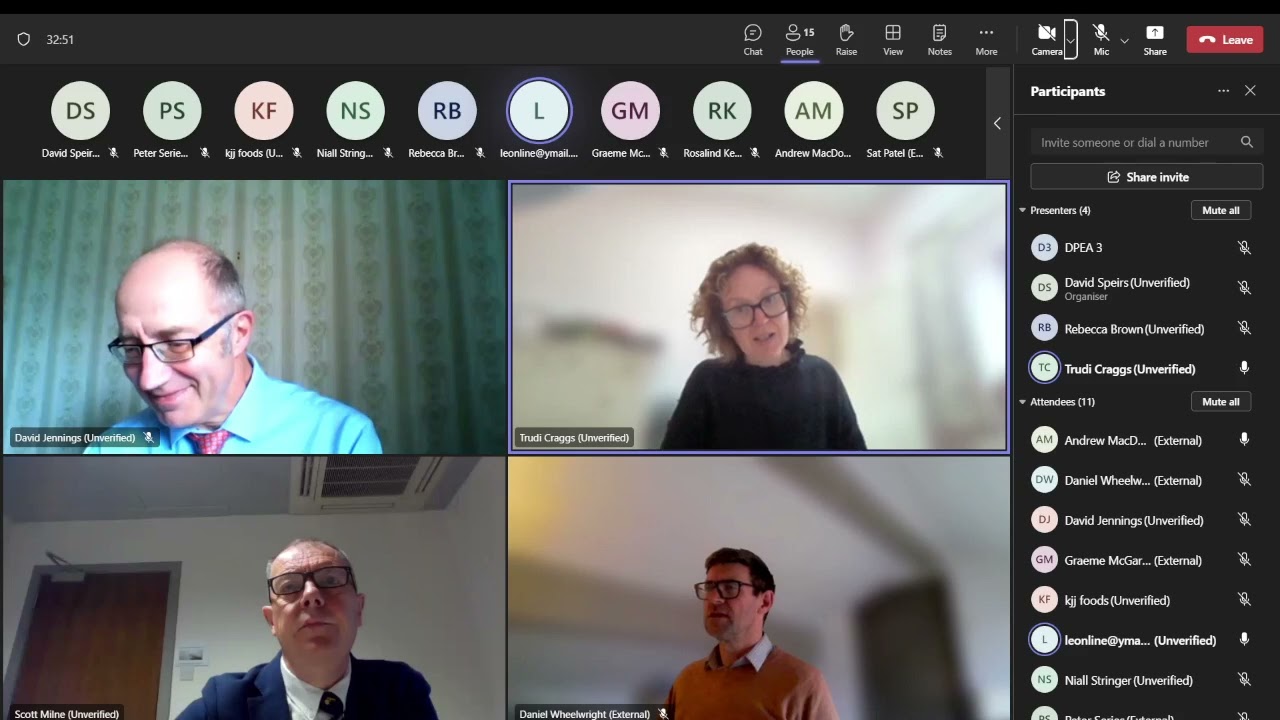This screenshot has width=1280, height=720.
Task: Open the More actions menu in toolbar
Action: pyautogui.click(x=986, y=40)
